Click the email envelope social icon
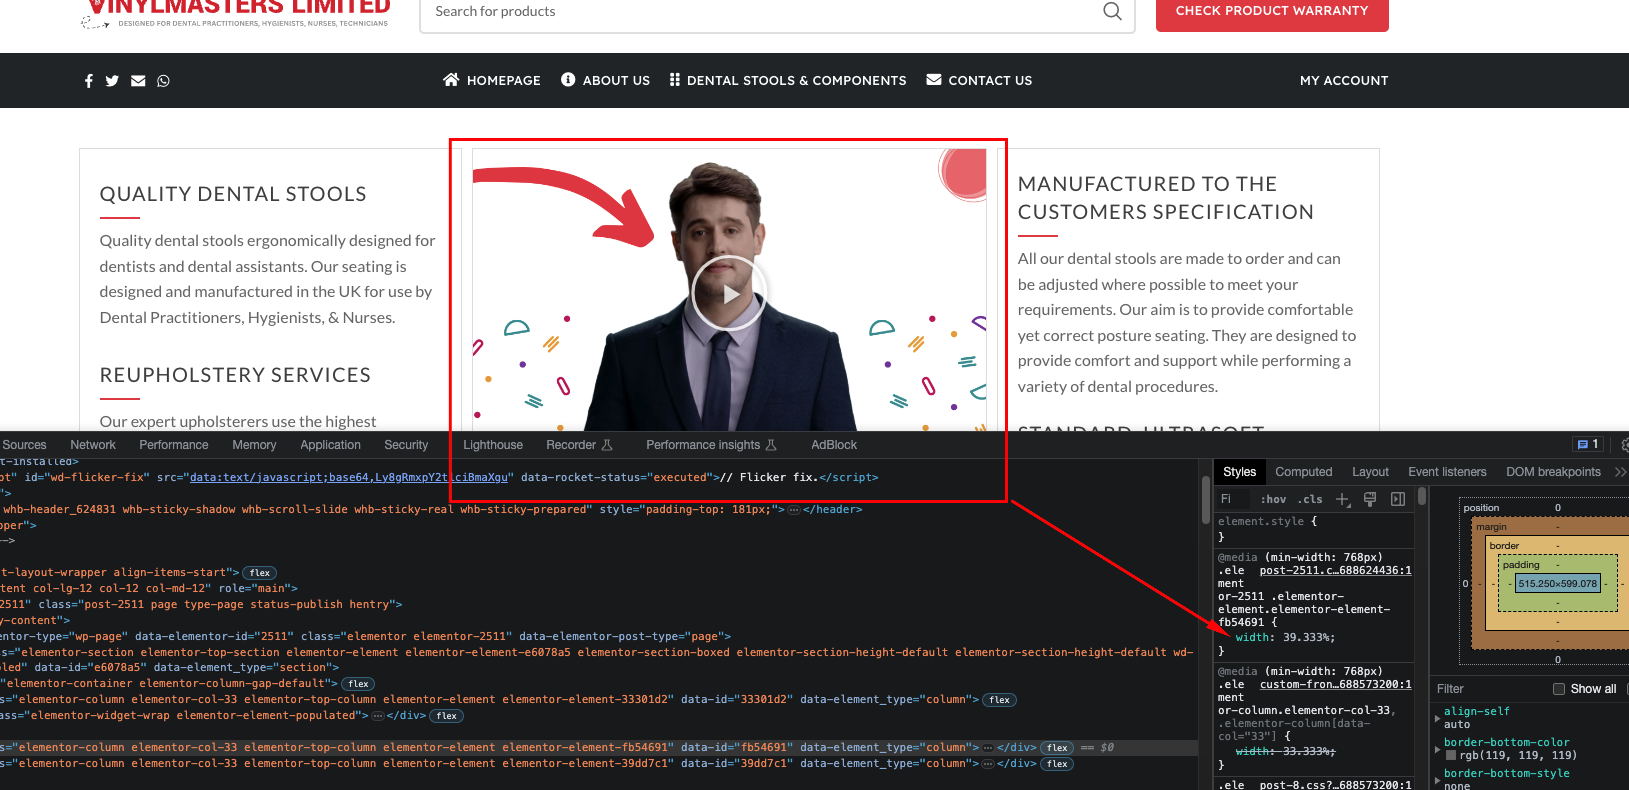Image resolution: width=1629 pixels, height=790 pixels. coord(138,81)
